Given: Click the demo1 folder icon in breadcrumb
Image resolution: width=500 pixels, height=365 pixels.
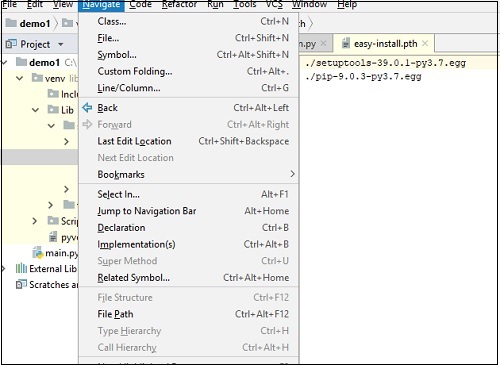Looking at the screenshot, I should point(11,23).
